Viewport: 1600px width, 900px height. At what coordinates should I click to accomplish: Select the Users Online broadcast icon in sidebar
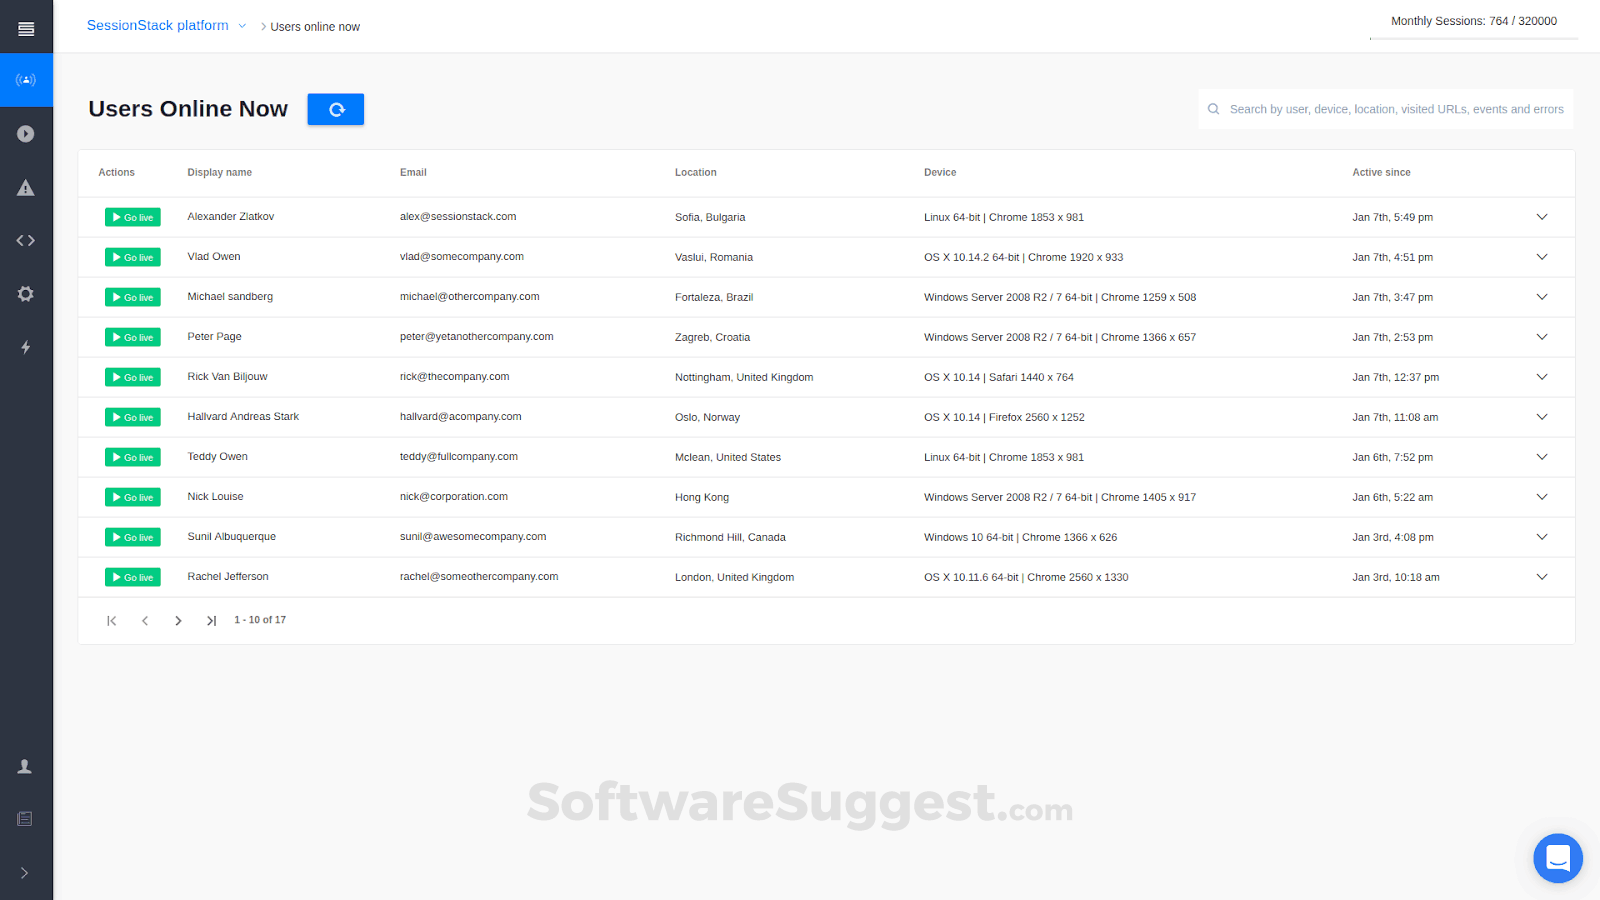[26, 80]
